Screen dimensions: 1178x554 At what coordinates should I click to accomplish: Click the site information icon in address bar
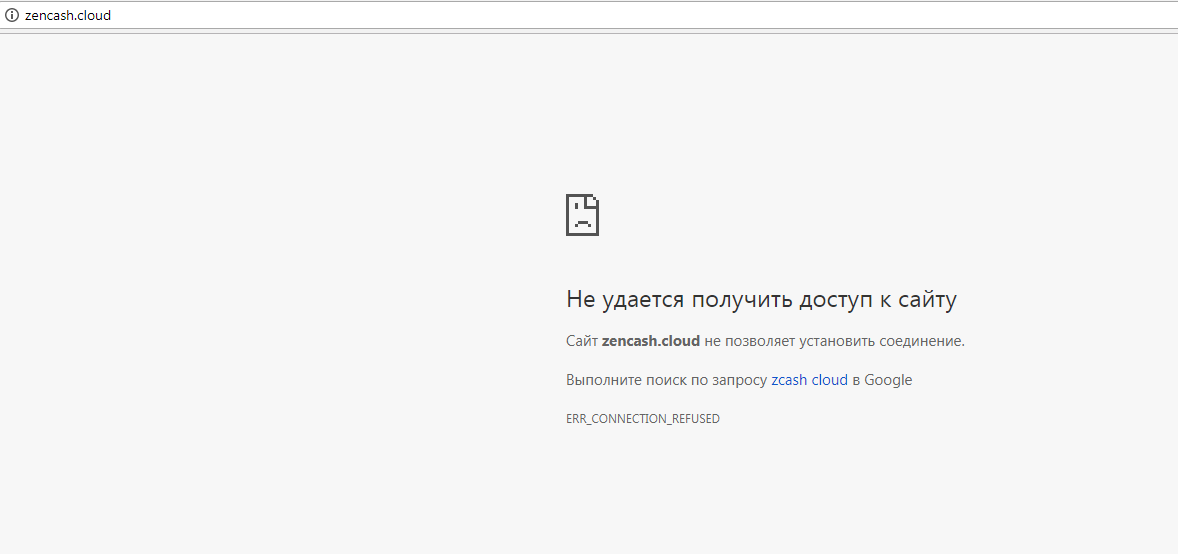click(x=12, y=16)
